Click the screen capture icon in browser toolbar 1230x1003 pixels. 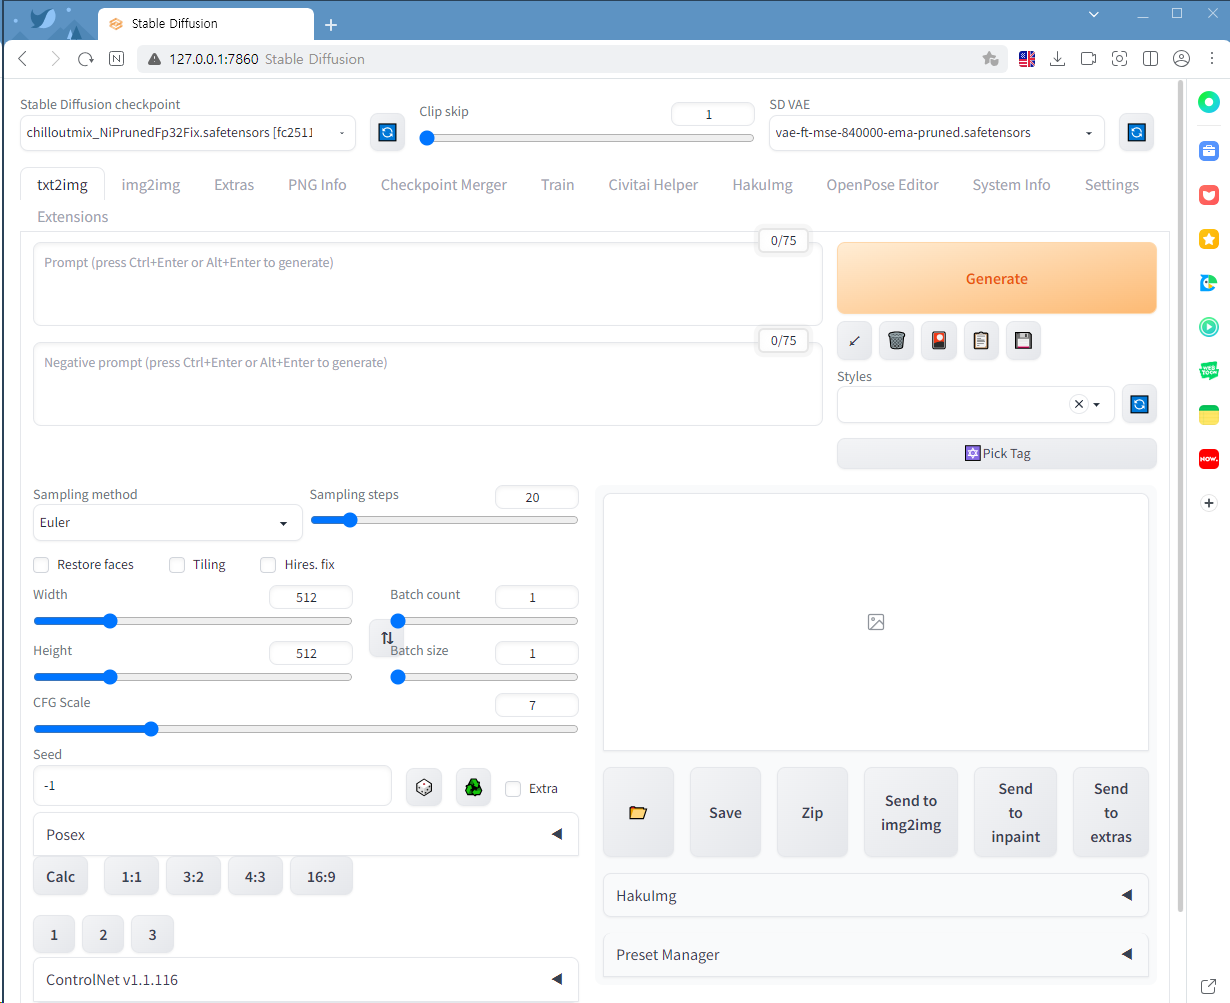(1119, 59)
